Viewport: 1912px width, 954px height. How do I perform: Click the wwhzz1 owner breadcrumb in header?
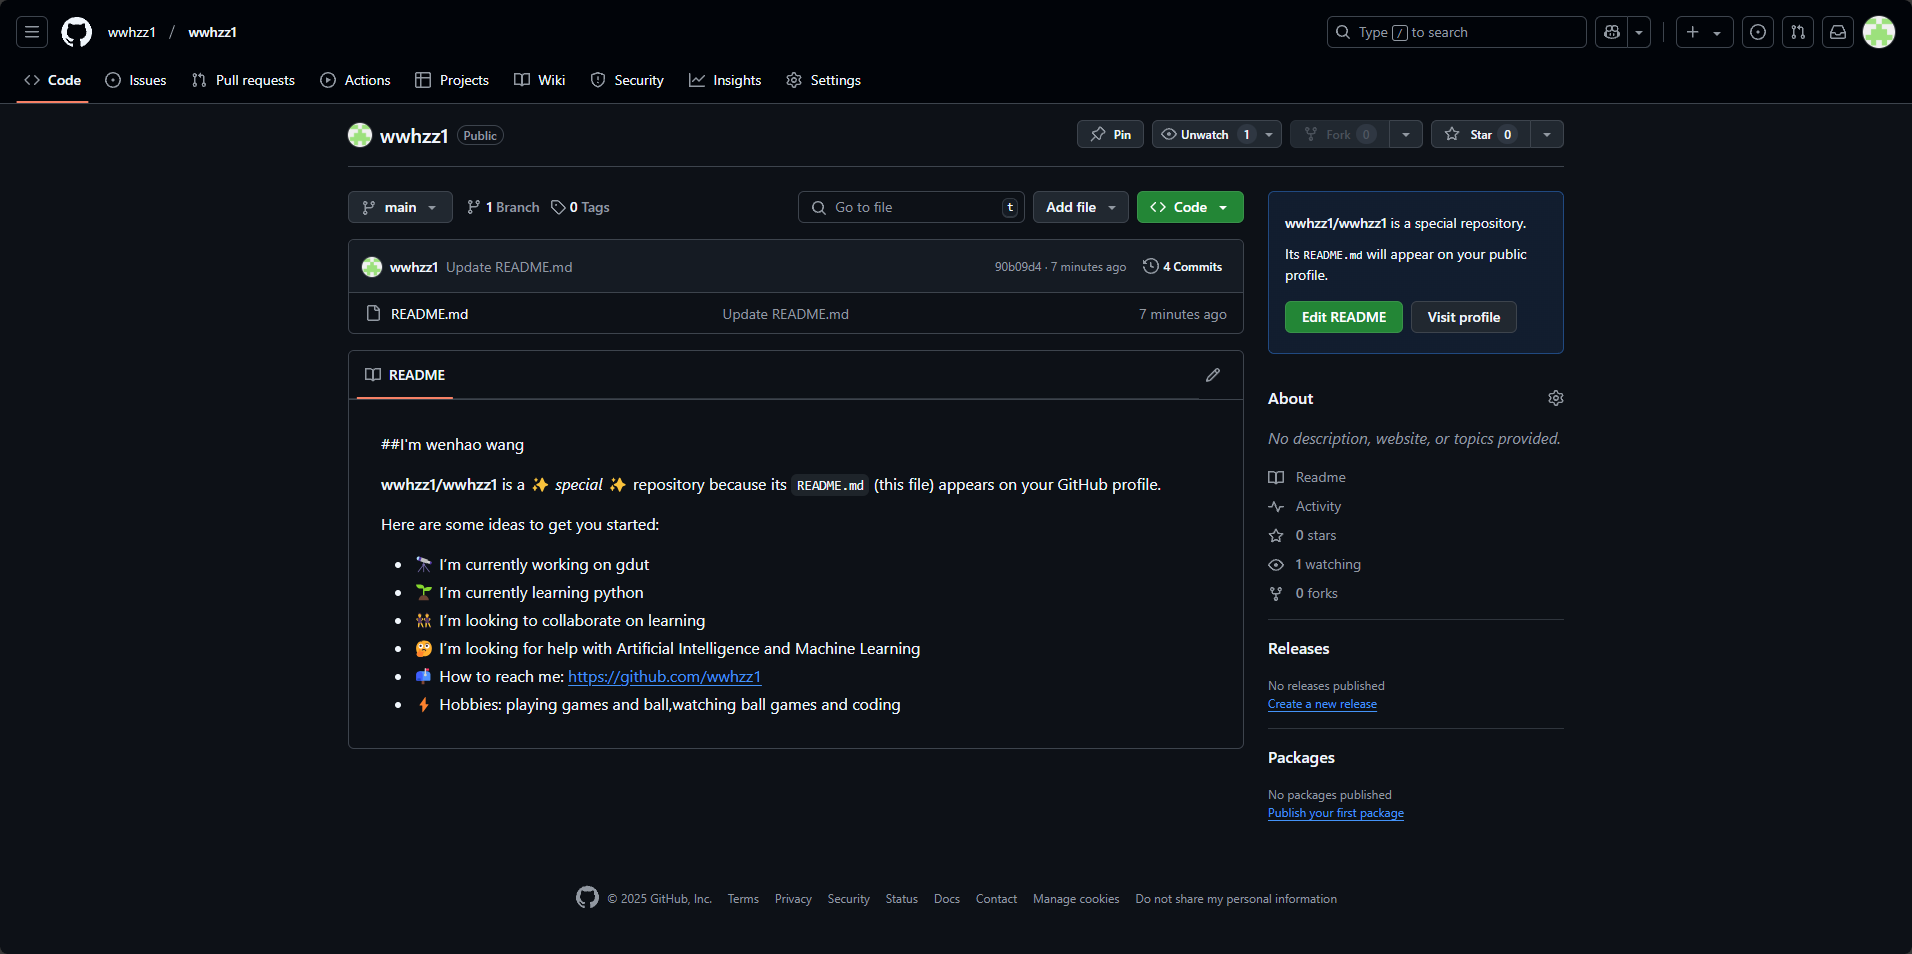[132, 32]
